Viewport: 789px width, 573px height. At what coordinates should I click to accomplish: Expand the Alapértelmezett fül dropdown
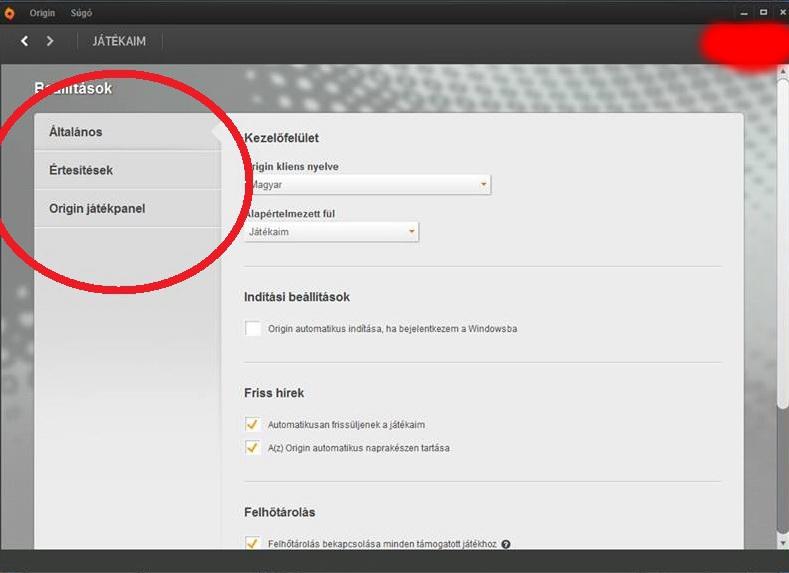pyautogui.click(x=331, y=232)
